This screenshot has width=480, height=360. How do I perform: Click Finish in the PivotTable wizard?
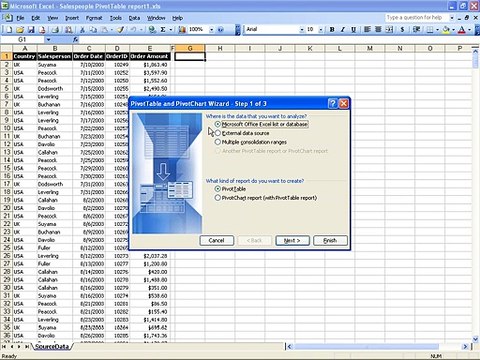(x=330, y=240)
